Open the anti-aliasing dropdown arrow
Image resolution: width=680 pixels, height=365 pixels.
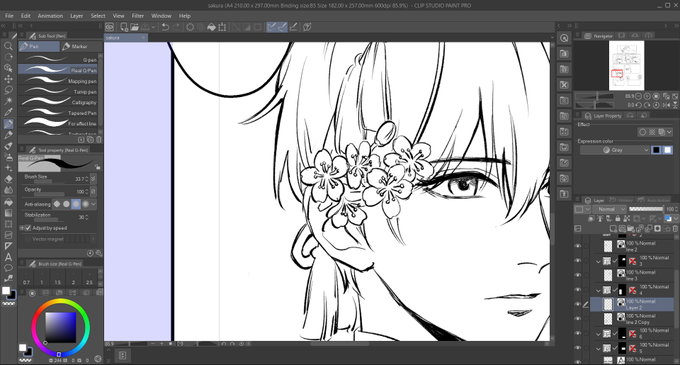93,204
